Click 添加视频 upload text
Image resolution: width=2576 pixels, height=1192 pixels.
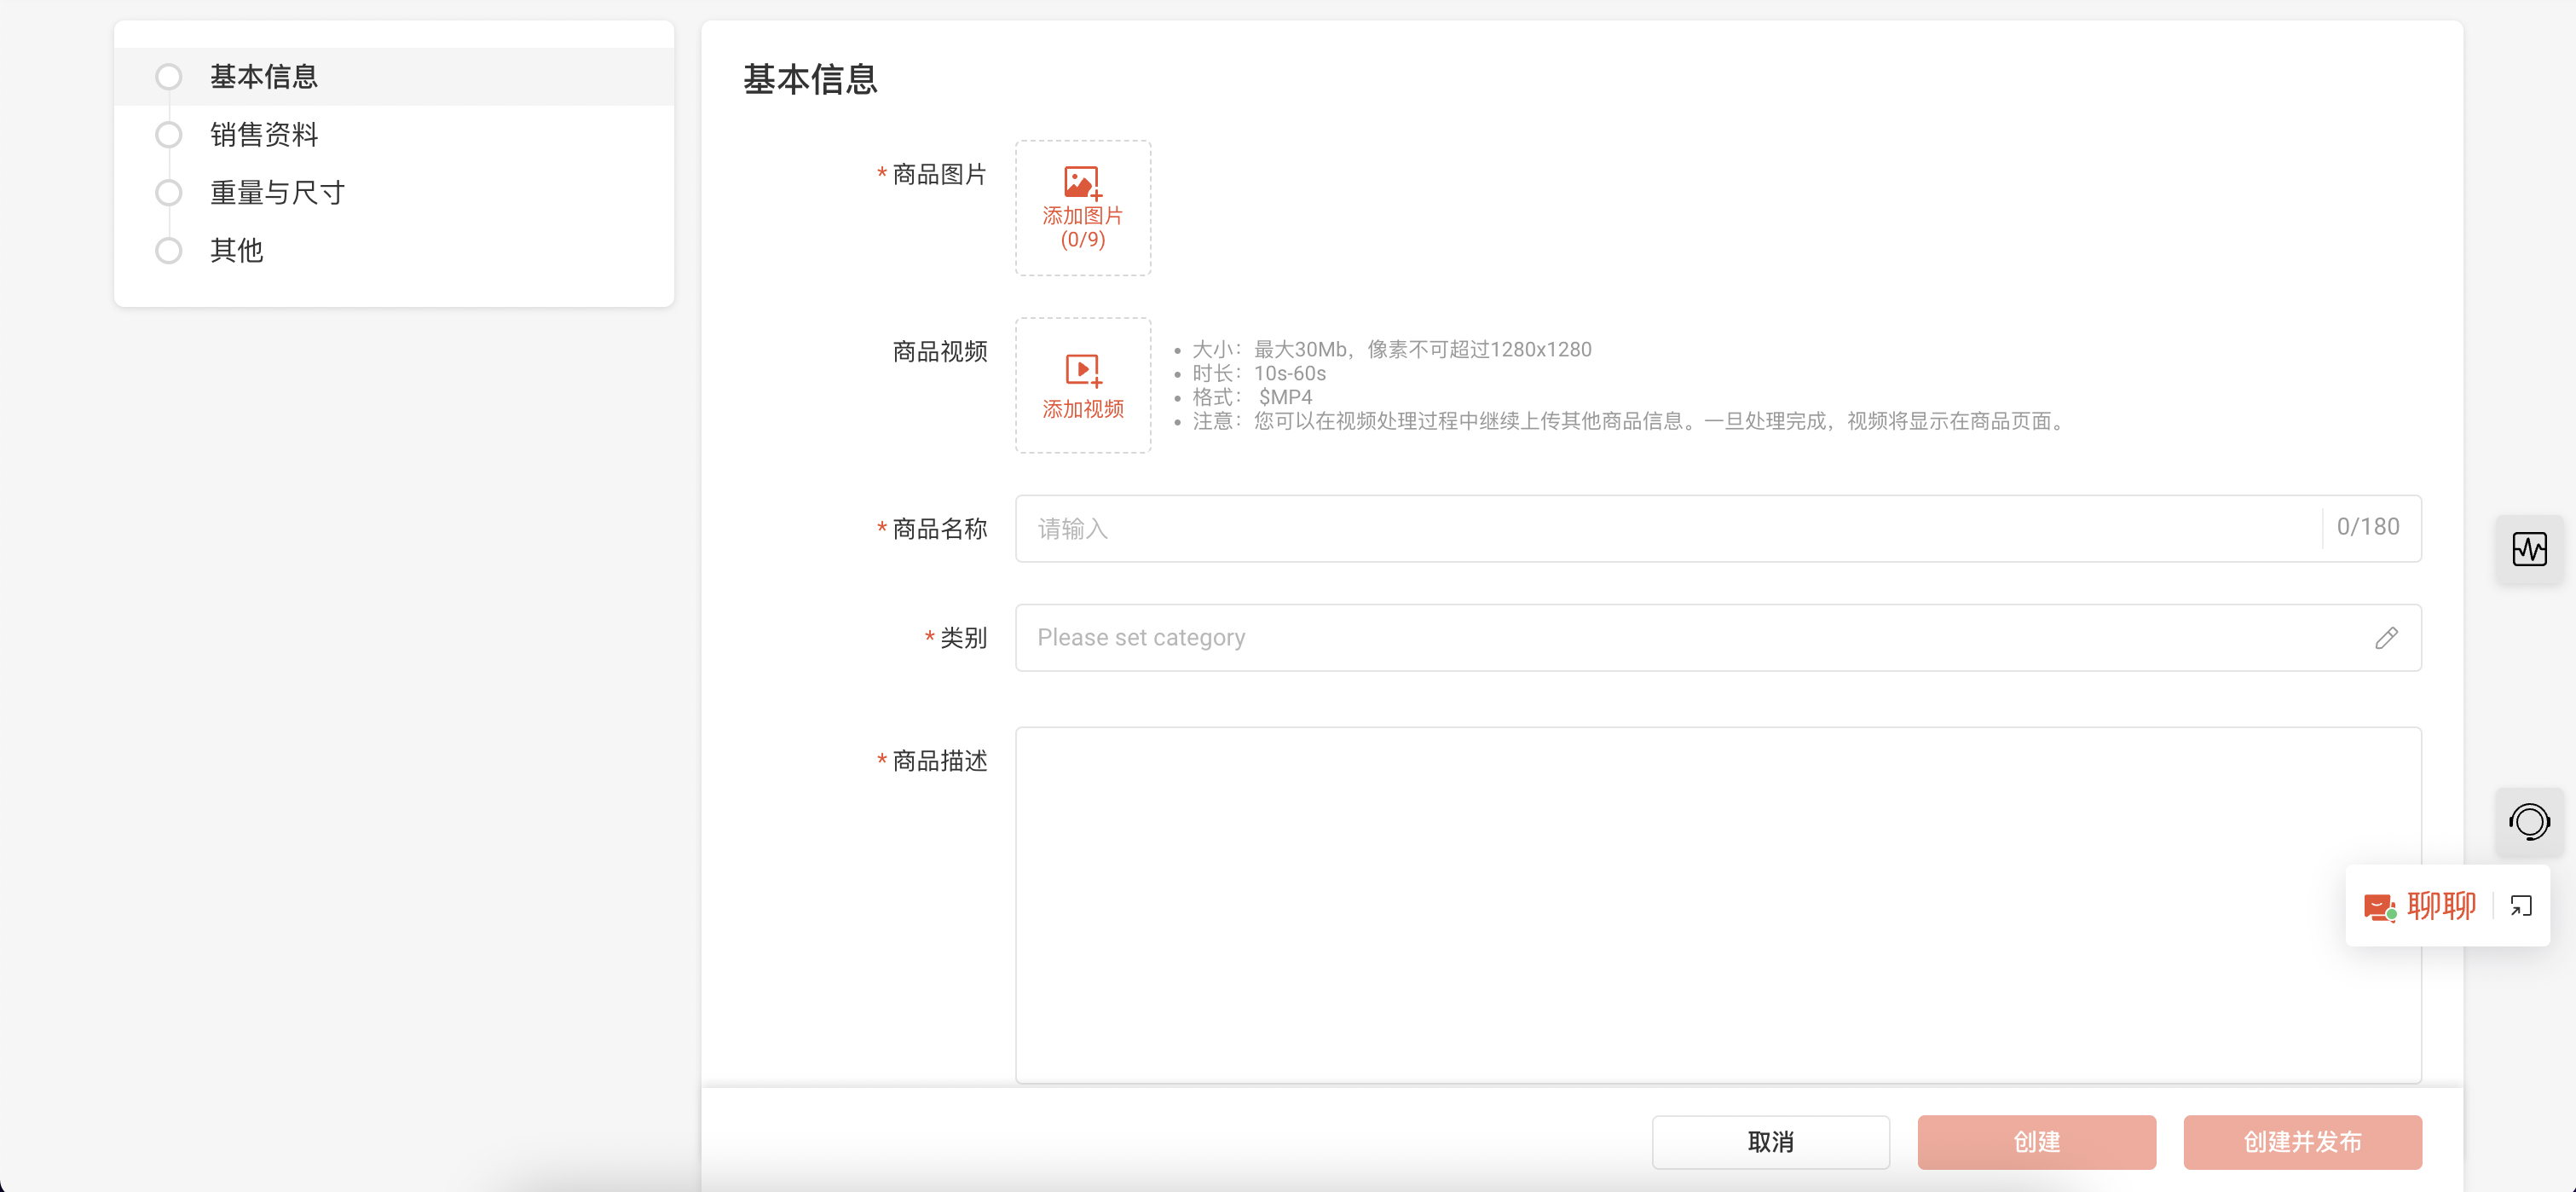(x=1083, y=409)
